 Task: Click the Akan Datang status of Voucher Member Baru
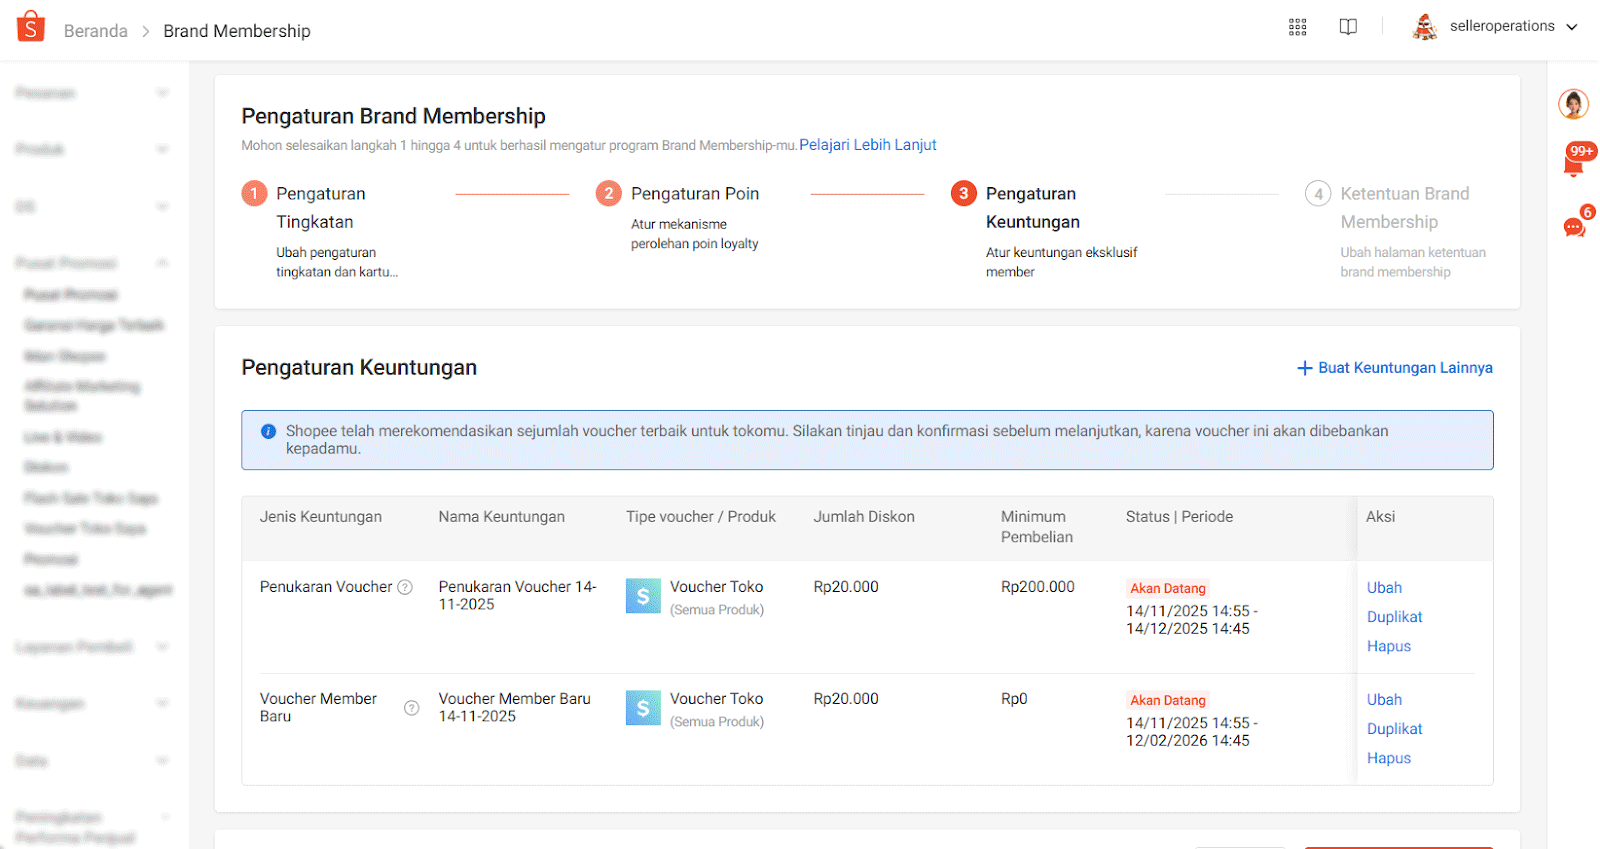1168,700
